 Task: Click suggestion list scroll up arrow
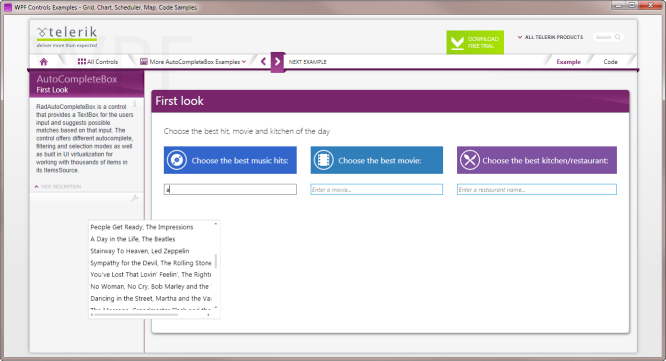coord(216,223)
